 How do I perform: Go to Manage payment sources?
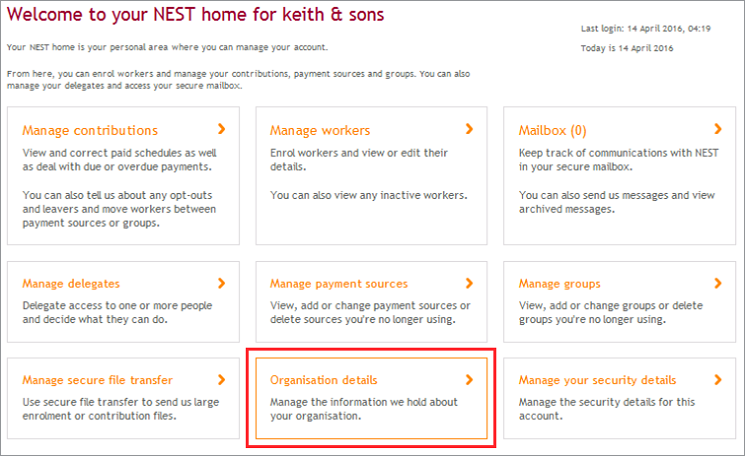pos(339,284)
